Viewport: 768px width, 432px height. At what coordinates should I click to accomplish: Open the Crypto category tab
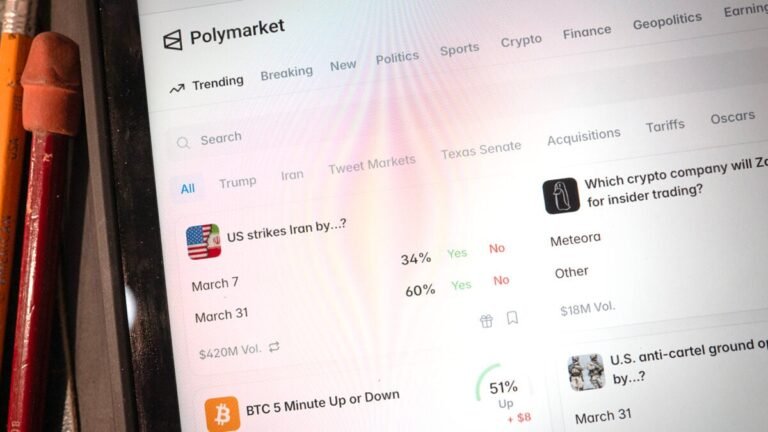(x=521, y=41)
